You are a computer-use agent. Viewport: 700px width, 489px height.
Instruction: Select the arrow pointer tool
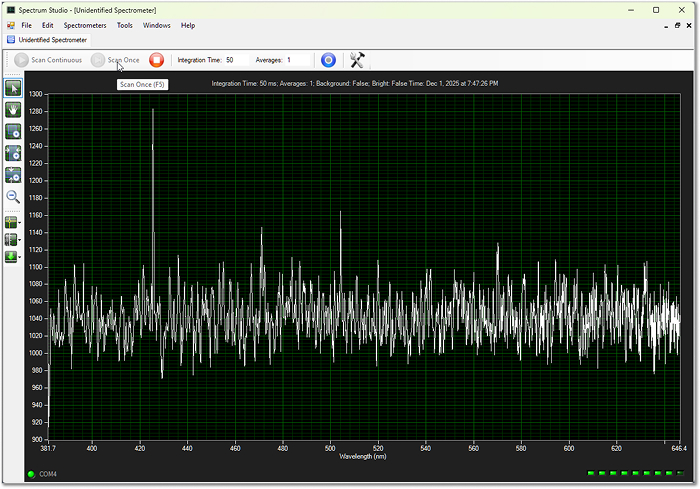pos(14,88)
